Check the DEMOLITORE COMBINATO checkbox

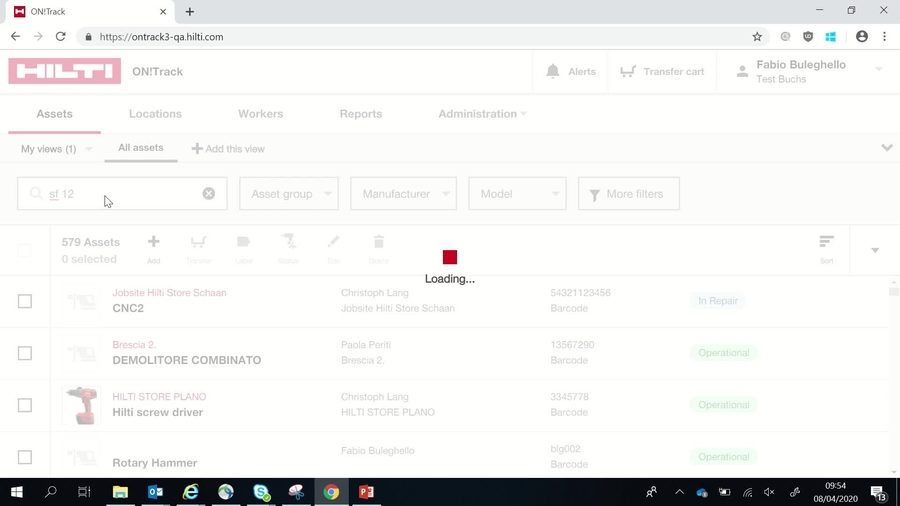pos(25,353)
